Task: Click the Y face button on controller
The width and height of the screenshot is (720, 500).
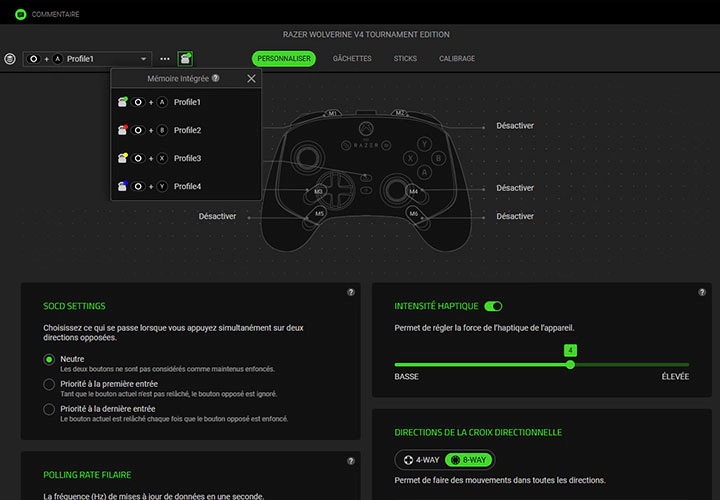Action: (424, 144)
